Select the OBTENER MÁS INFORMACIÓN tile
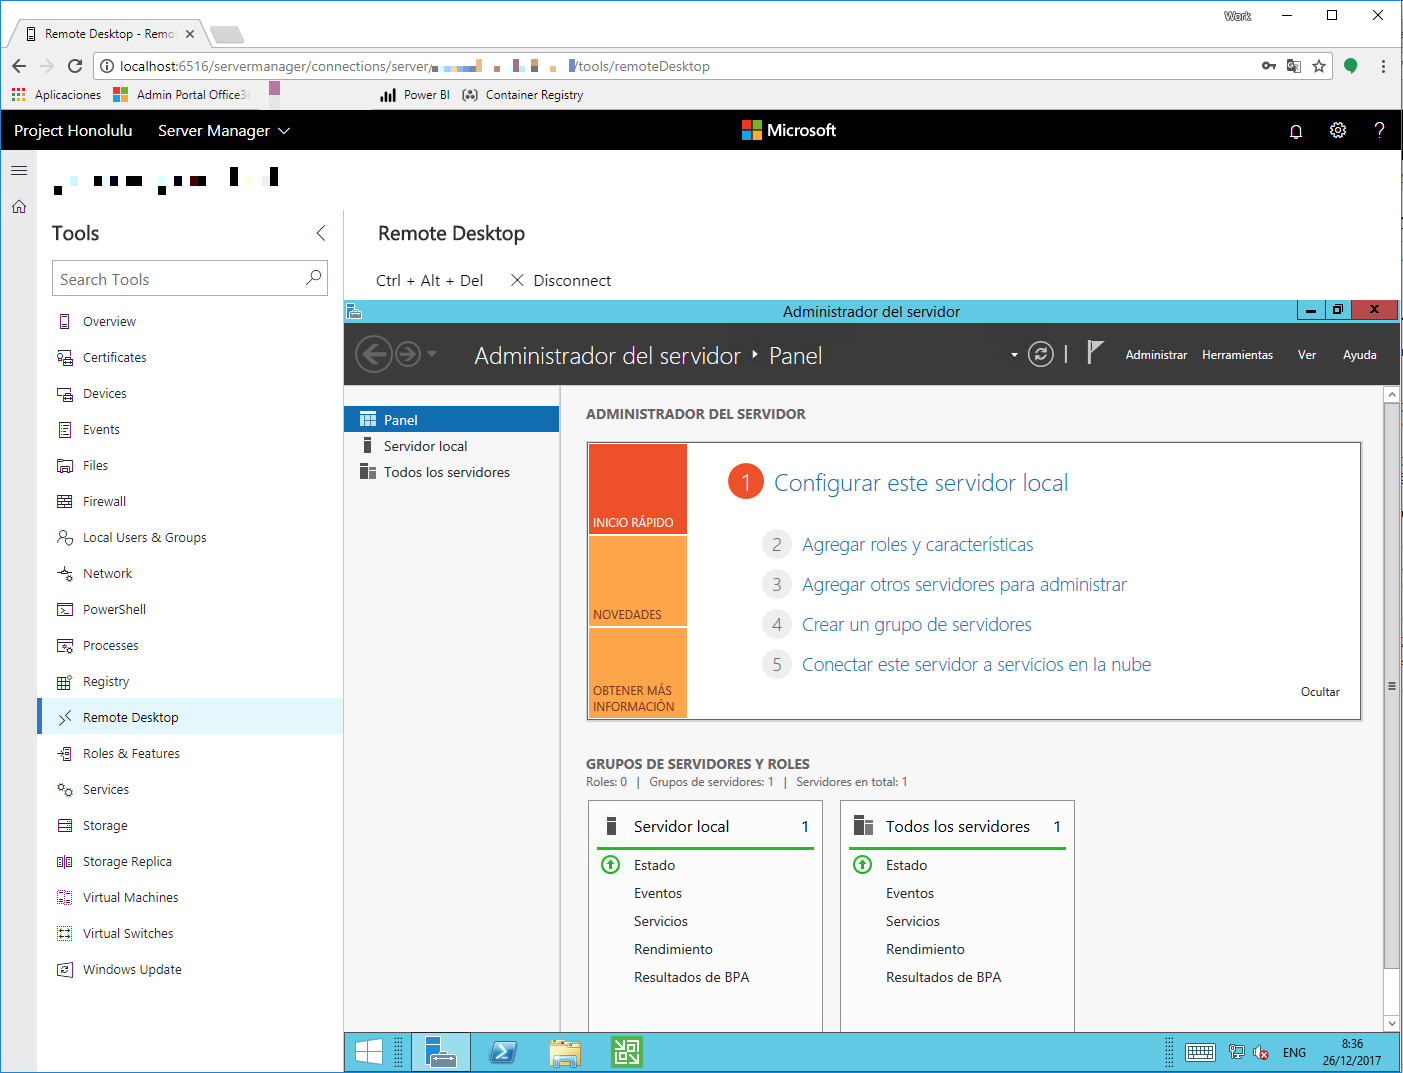The image size is (1403, 1073). coord(638,673)
